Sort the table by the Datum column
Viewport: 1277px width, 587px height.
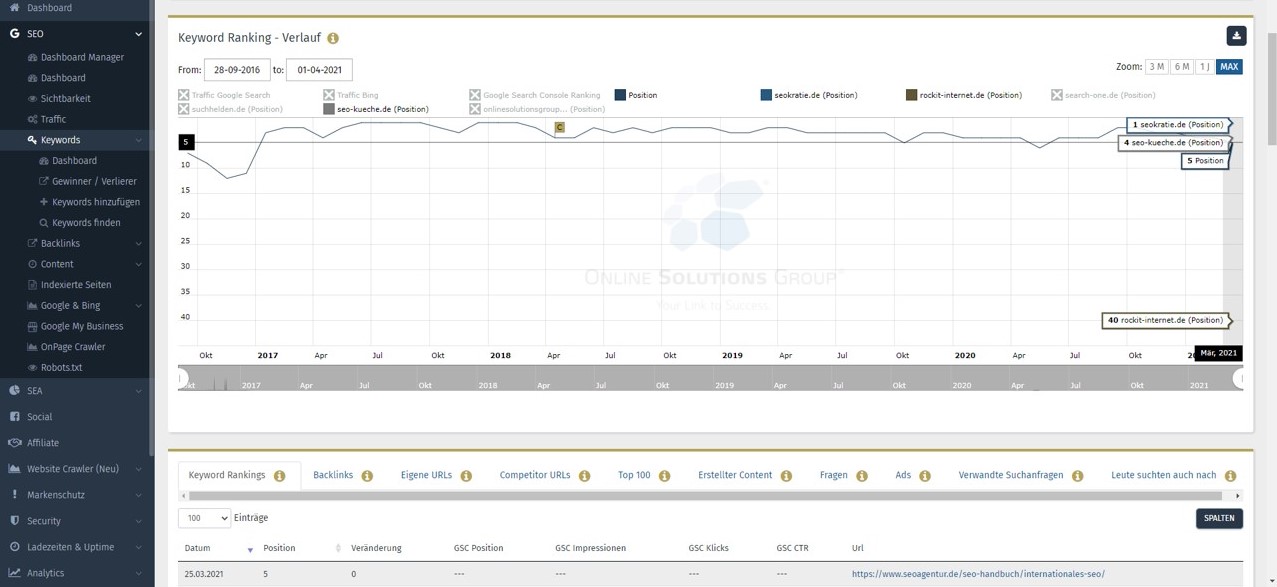(216, 548)
